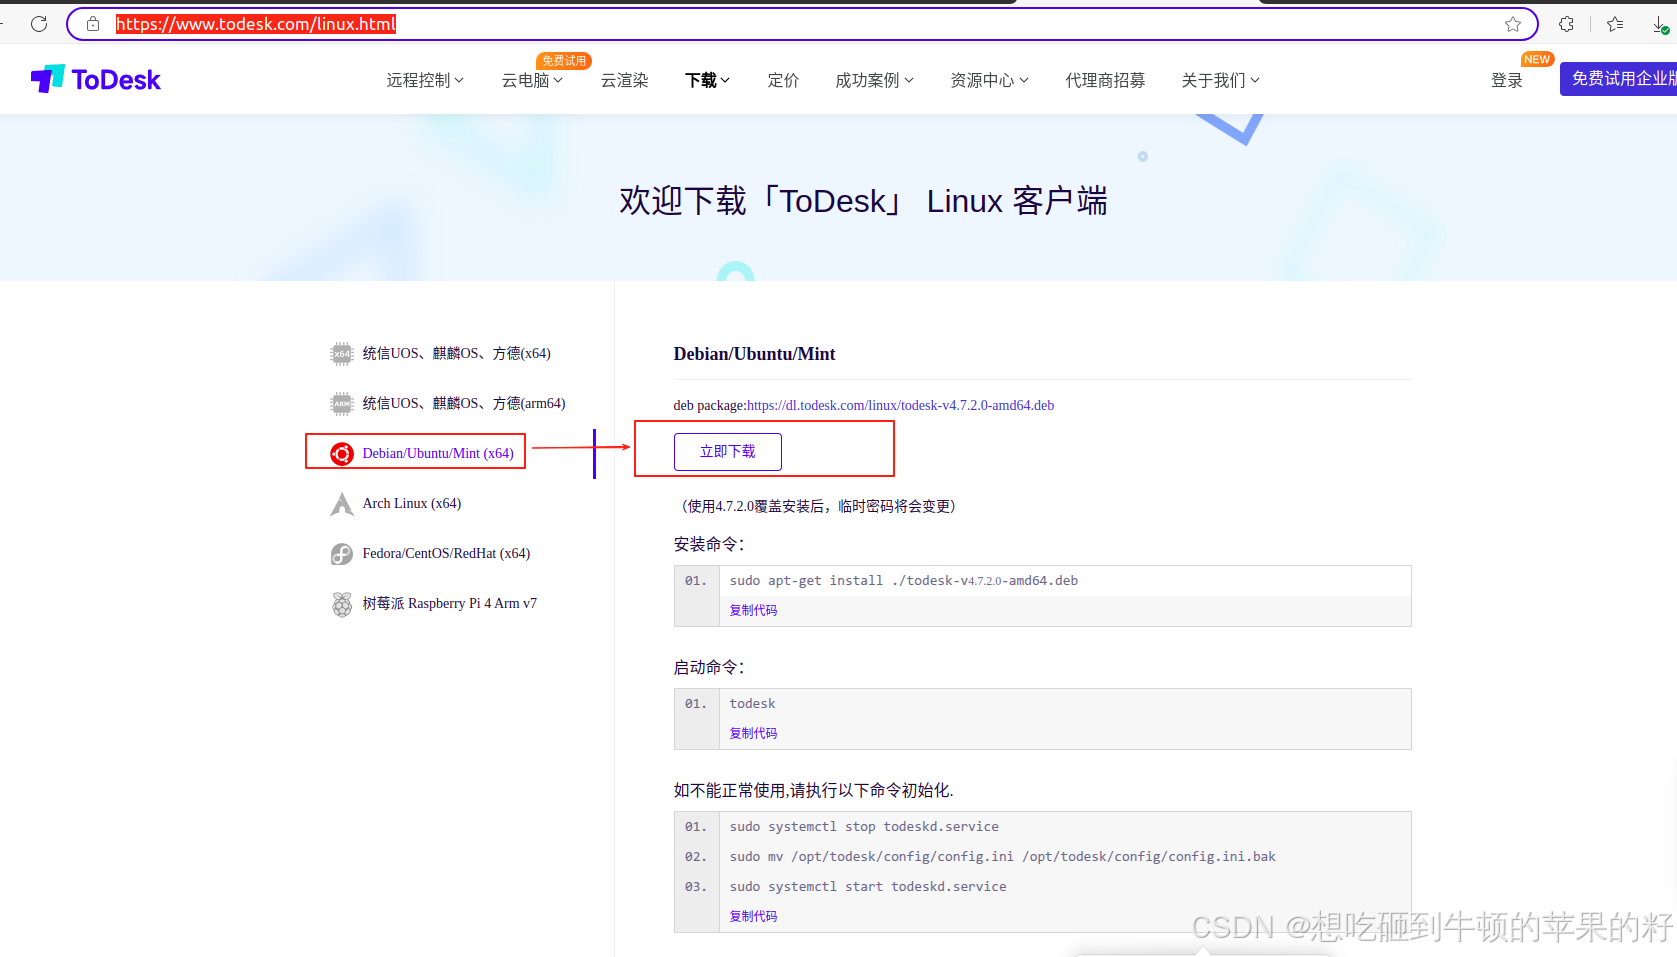Click the Raspberry Pi icon

(342, 604)
